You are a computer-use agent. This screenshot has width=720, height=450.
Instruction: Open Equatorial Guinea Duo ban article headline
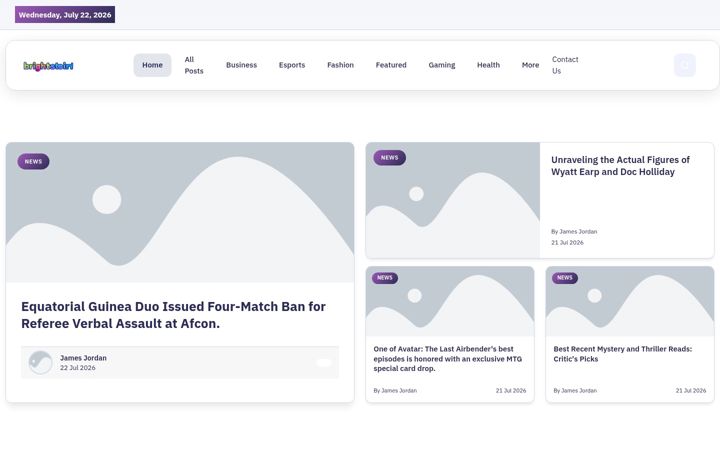174,315
